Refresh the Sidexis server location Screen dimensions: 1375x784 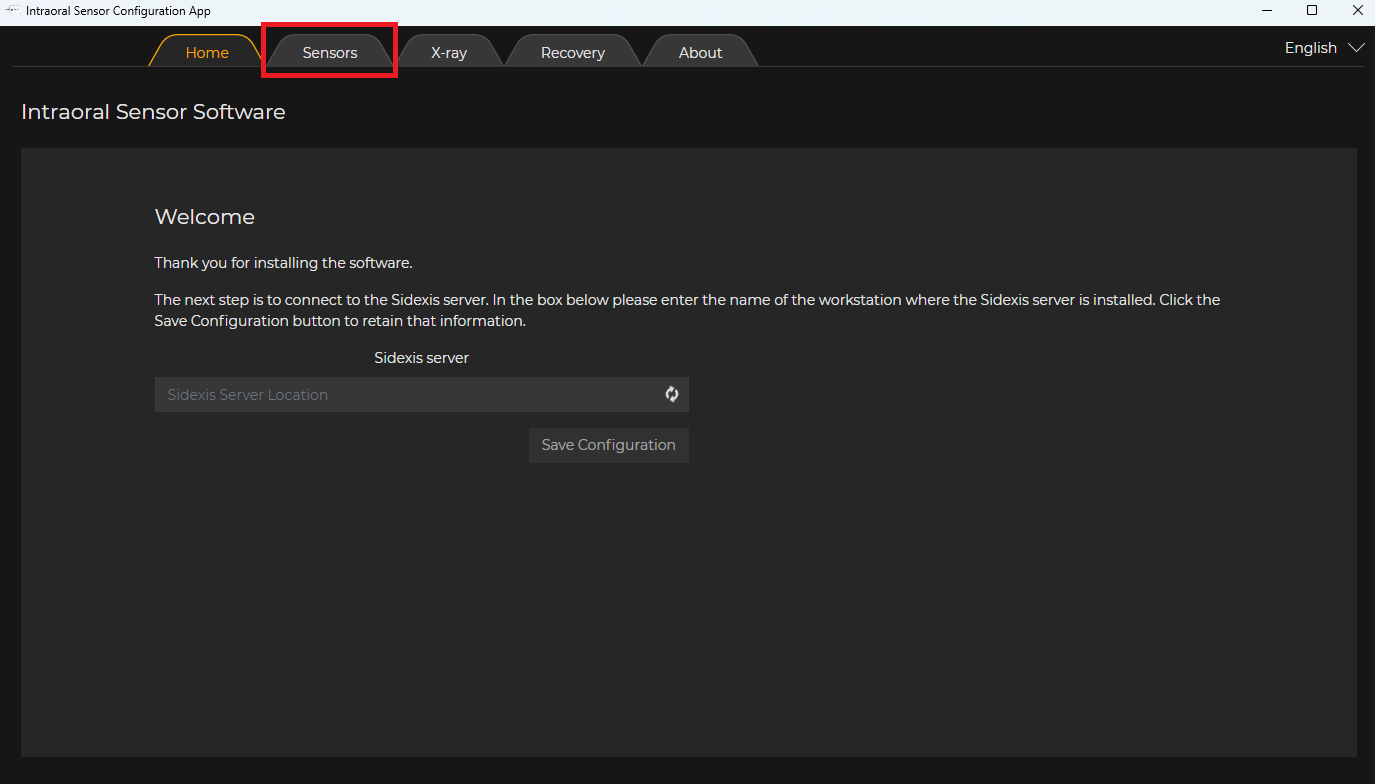pyautogui.click(x=672, y=394)
